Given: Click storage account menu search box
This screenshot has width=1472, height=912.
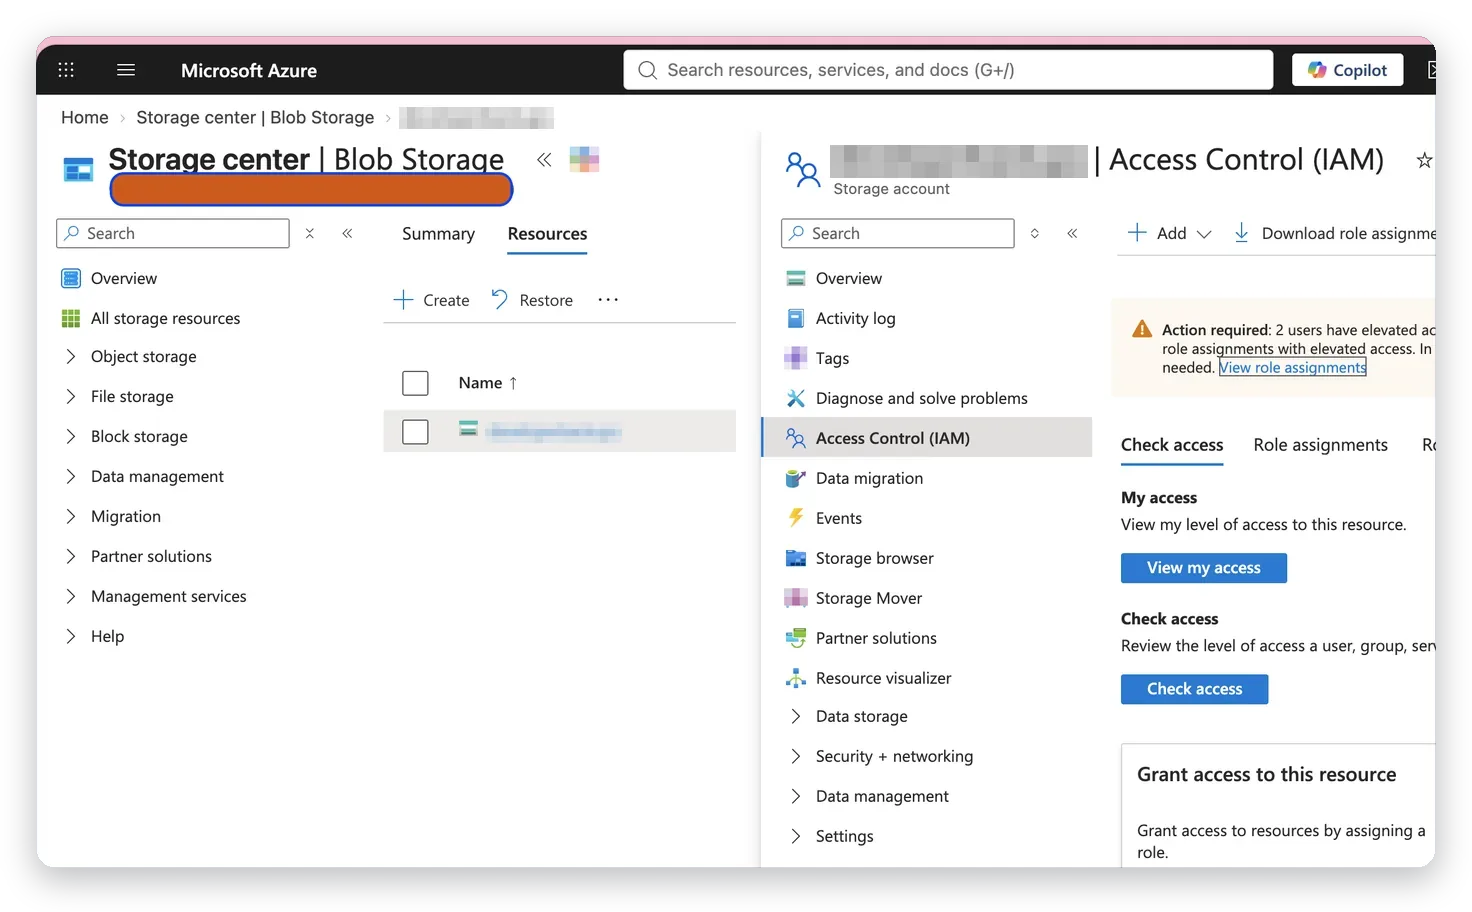Looking at the screenshot, I should 897,233.
